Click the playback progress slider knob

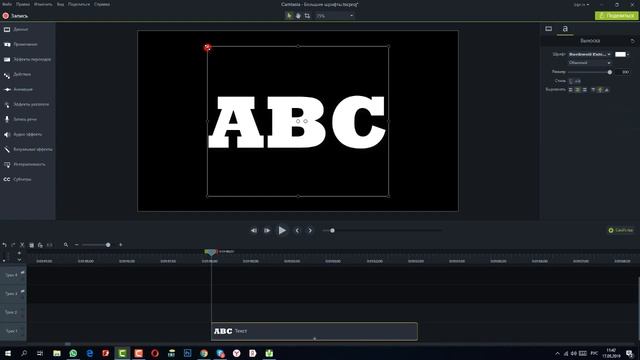point(332,231)
